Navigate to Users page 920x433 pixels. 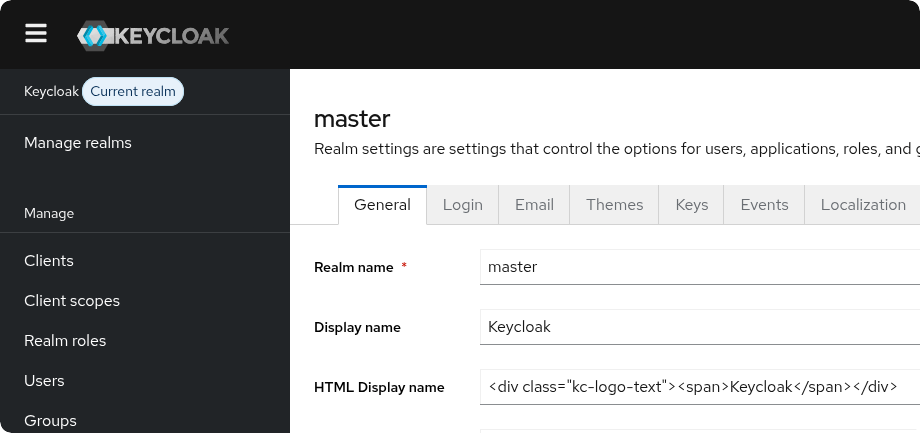44,381
